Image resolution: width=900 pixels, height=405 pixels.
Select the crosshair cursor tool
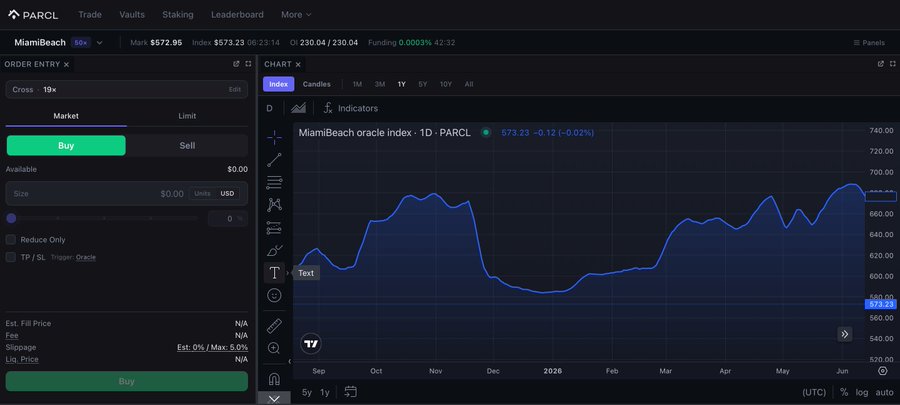tap(274, 137)
